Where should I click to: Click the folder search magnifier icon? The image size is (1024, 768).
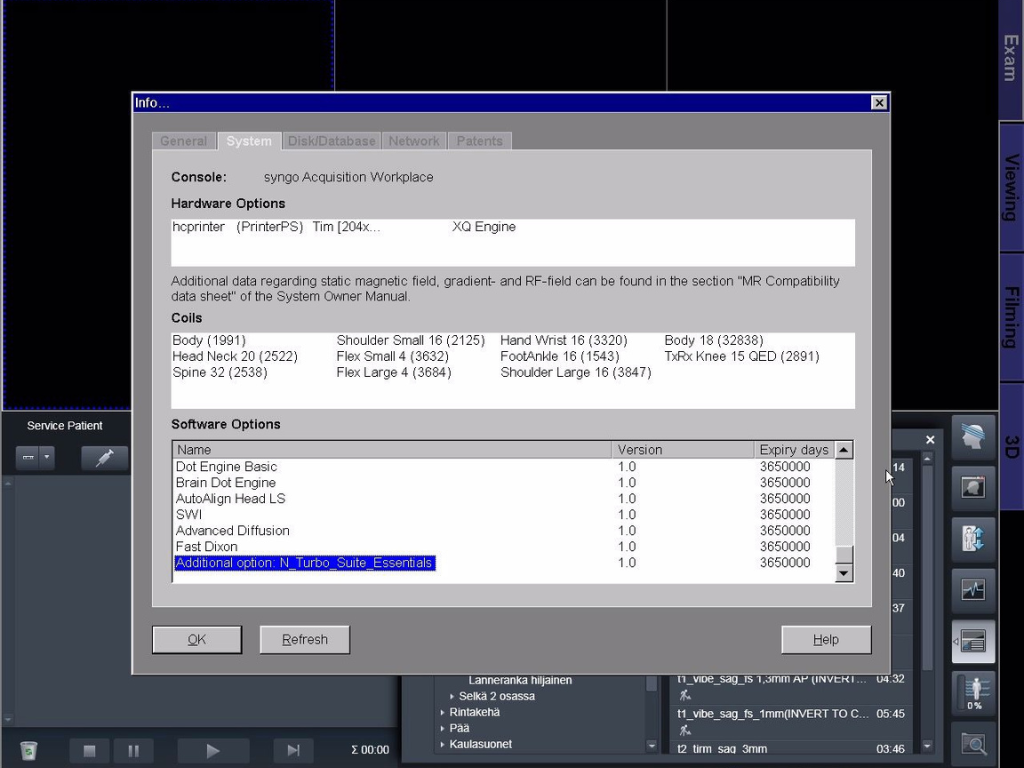click(x=973, y=743)
